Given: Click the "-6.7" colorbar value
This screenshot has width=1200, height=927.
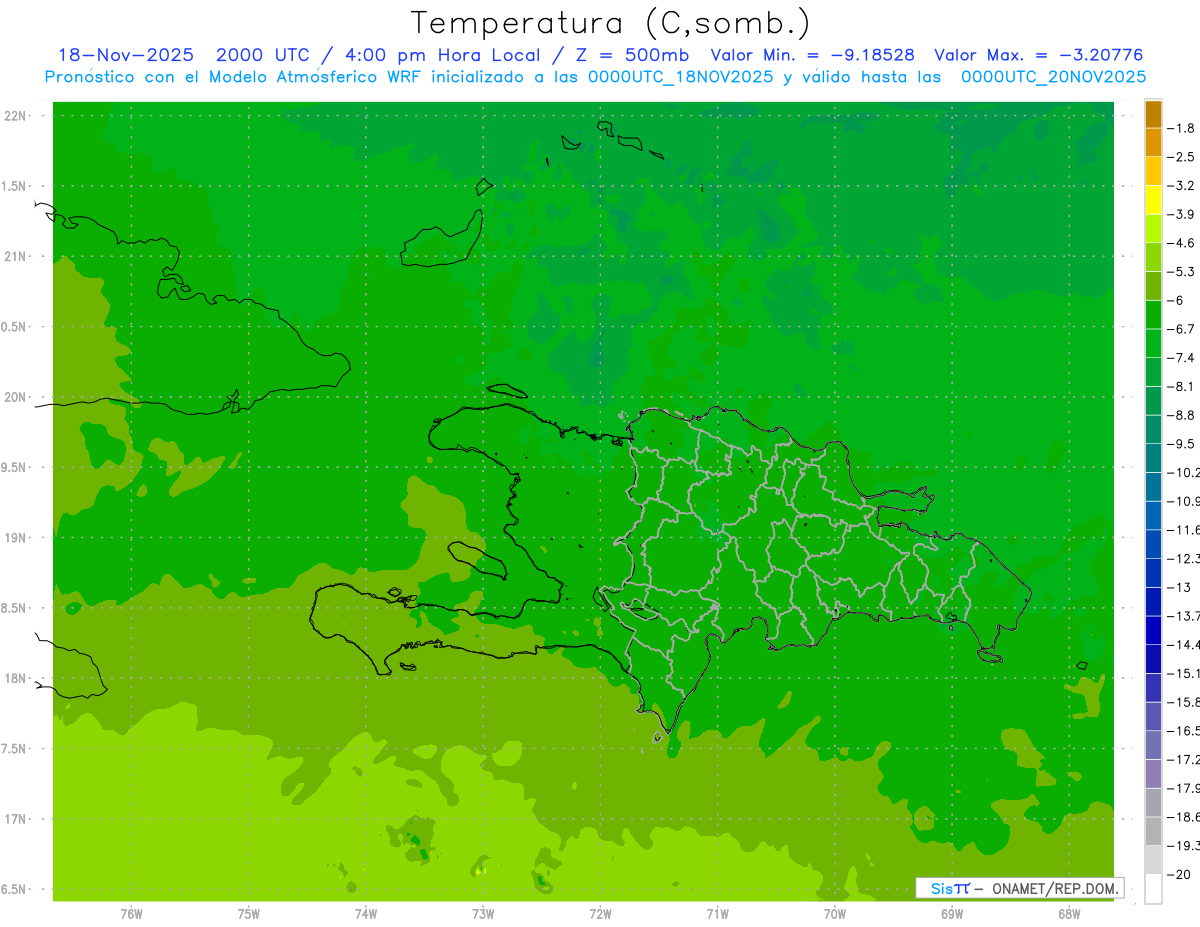Looking at the screenshot, I should (1181, 328).
